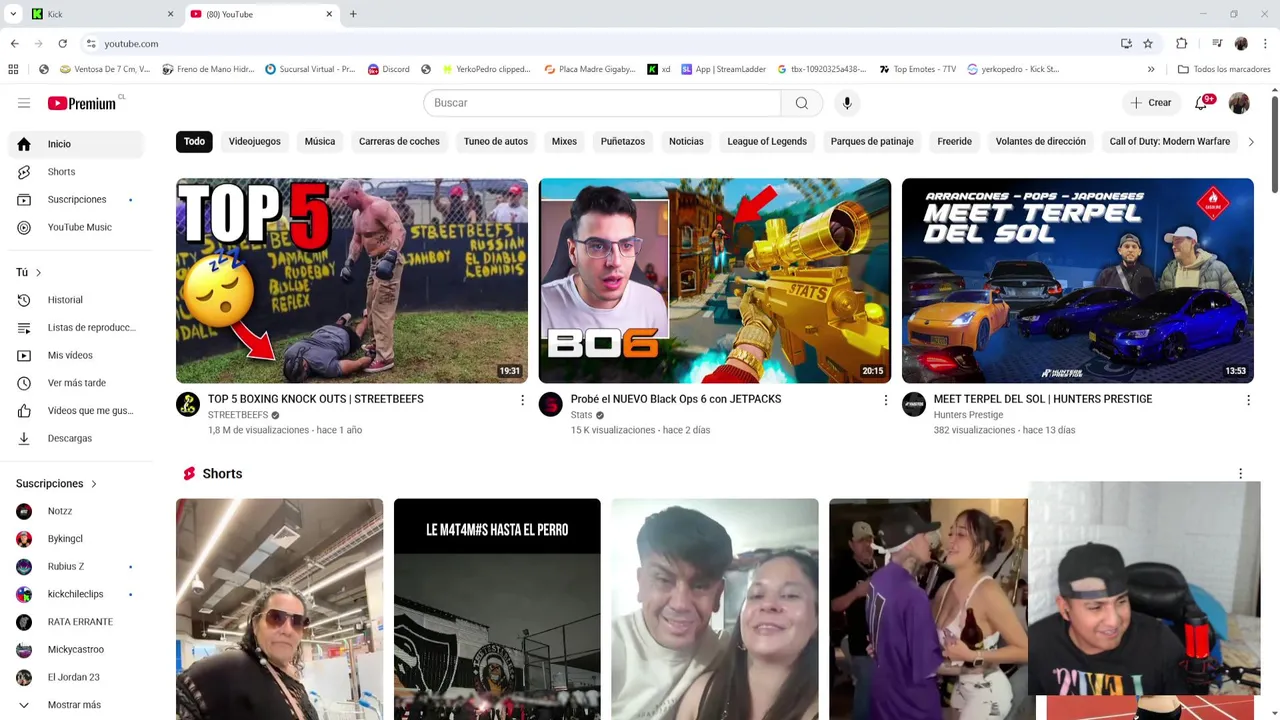Viewport: 1280px width, 720px height.
Task: Show more bookmarks with double chevron
Action: coord(1151,70)
